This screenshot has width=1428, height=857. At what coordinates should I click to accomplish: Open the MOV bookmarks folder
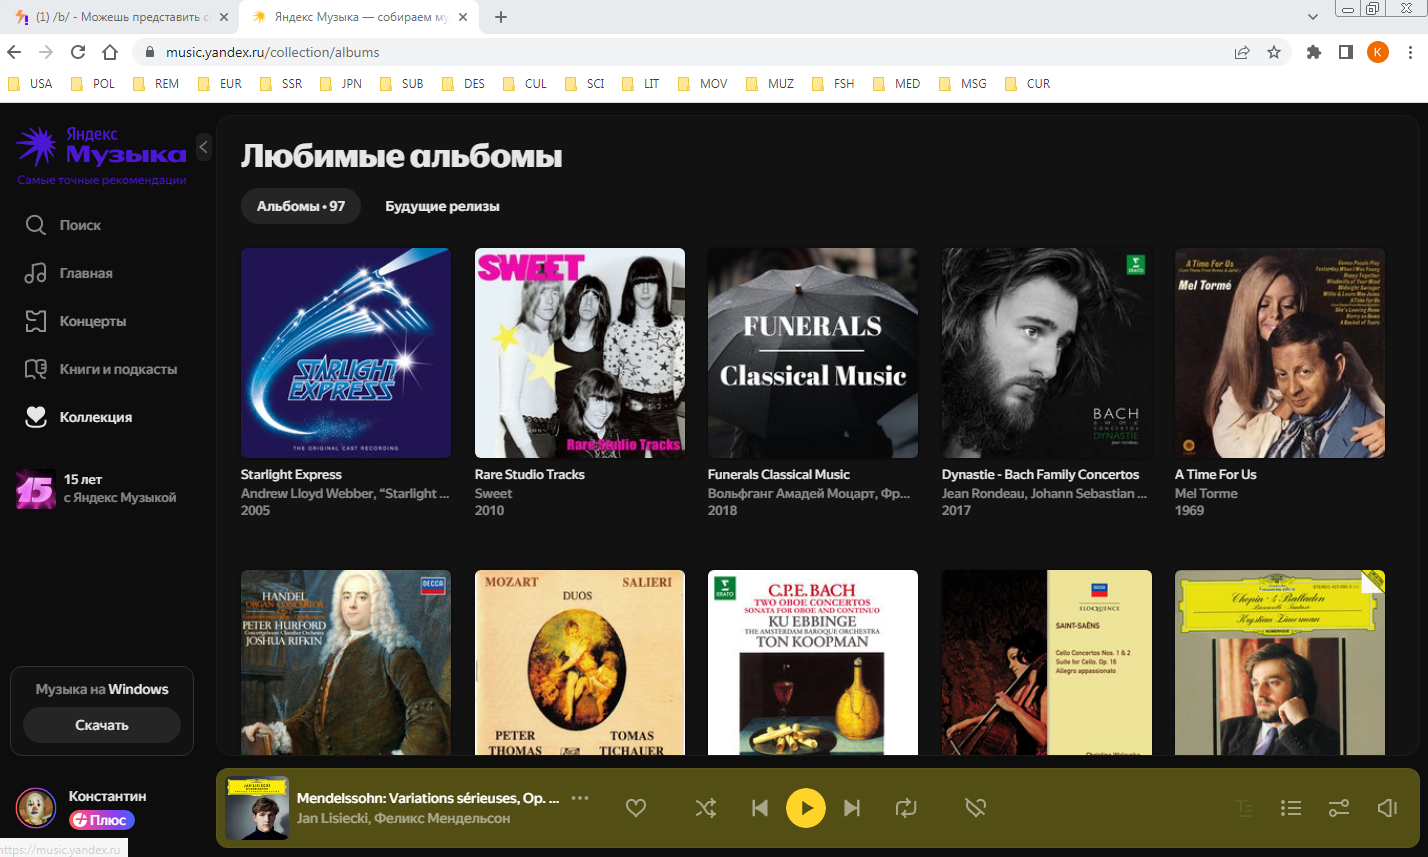point(703,84)
